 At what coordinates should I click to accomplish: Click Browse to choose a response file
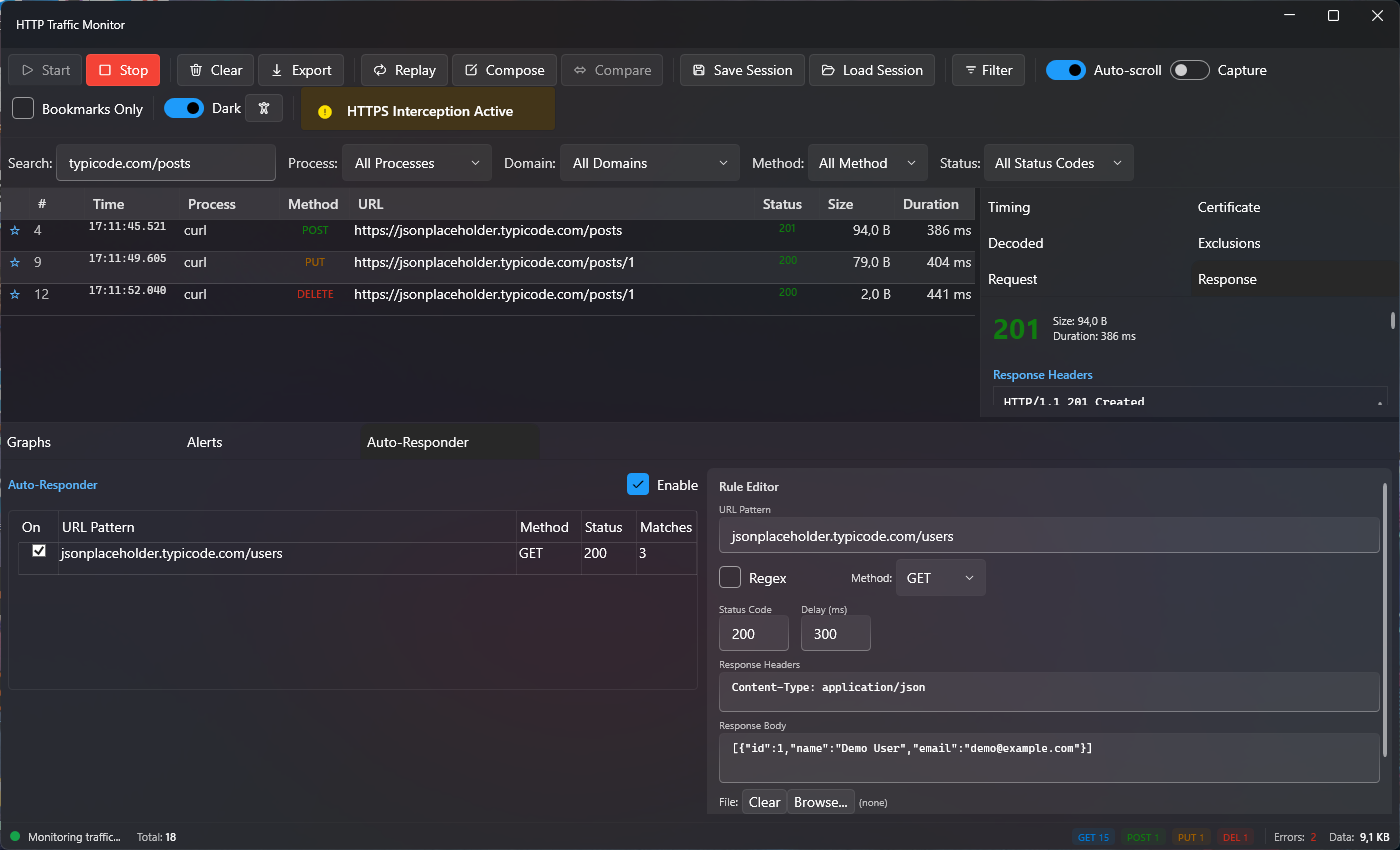point(821,802)
